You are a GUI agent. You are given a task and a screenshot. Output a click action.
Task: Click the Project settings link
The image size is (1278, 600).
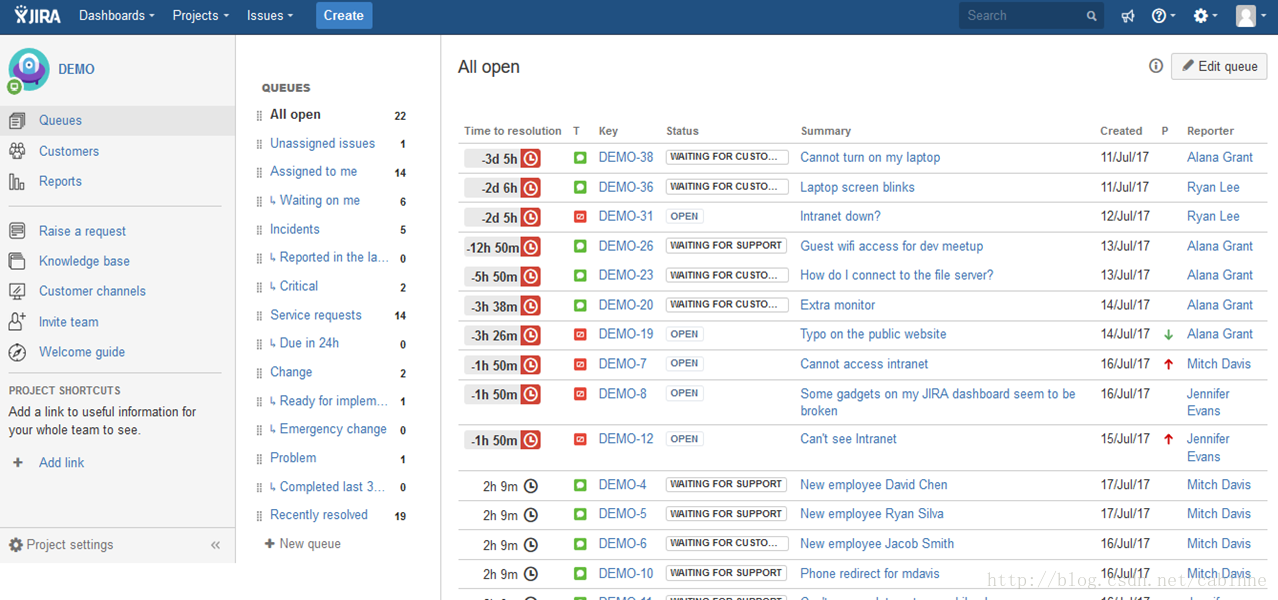(70, 545)
